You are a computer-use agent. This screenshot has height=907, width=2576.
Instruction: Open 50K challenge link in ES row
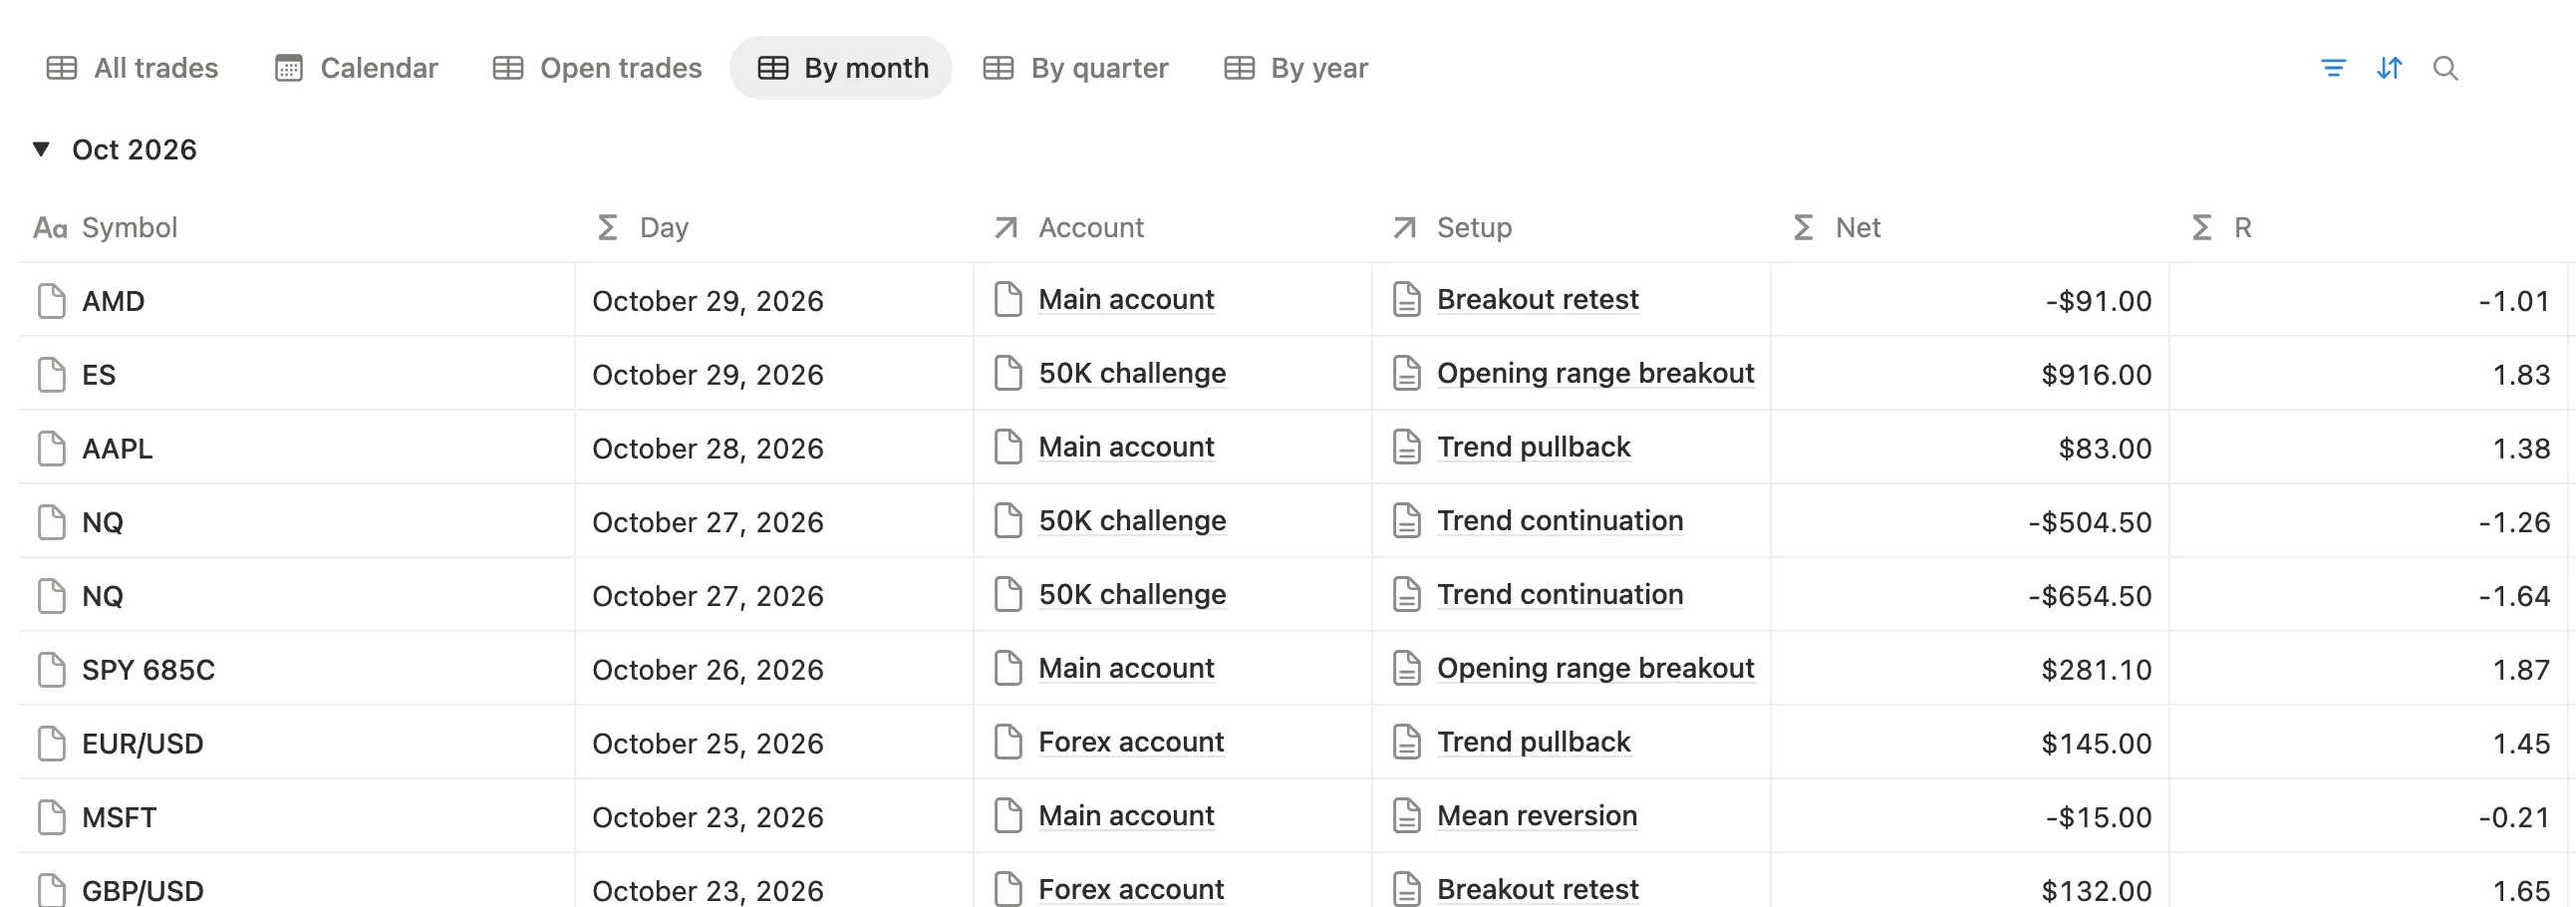(x=1132, y=373)
